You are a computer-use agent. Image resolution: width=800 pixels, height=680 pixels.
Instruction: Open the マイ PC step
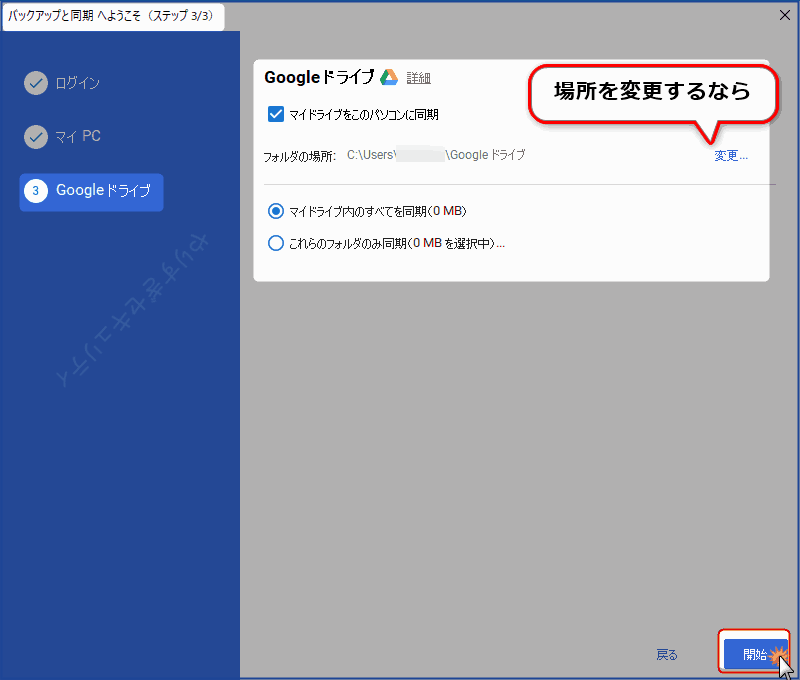78,136
